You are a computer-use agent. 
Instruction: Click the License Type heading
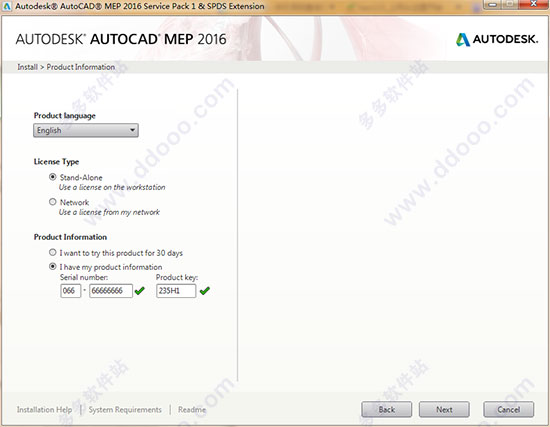pyautogui.click(x=56, y=162)
